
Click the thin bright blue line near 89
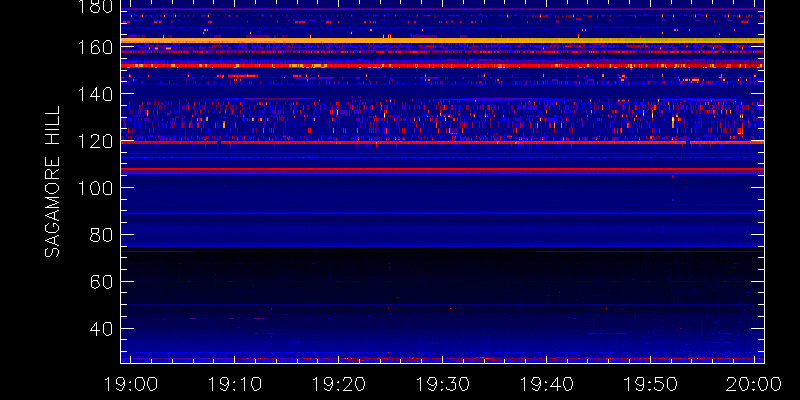[442, 213]
